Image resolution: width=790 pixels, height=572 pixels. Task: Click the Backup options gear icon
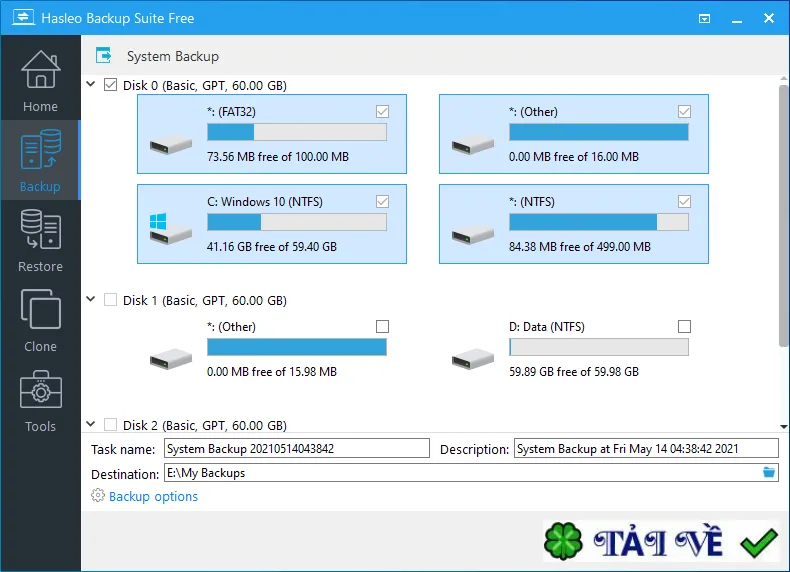[x=98, y=495]
